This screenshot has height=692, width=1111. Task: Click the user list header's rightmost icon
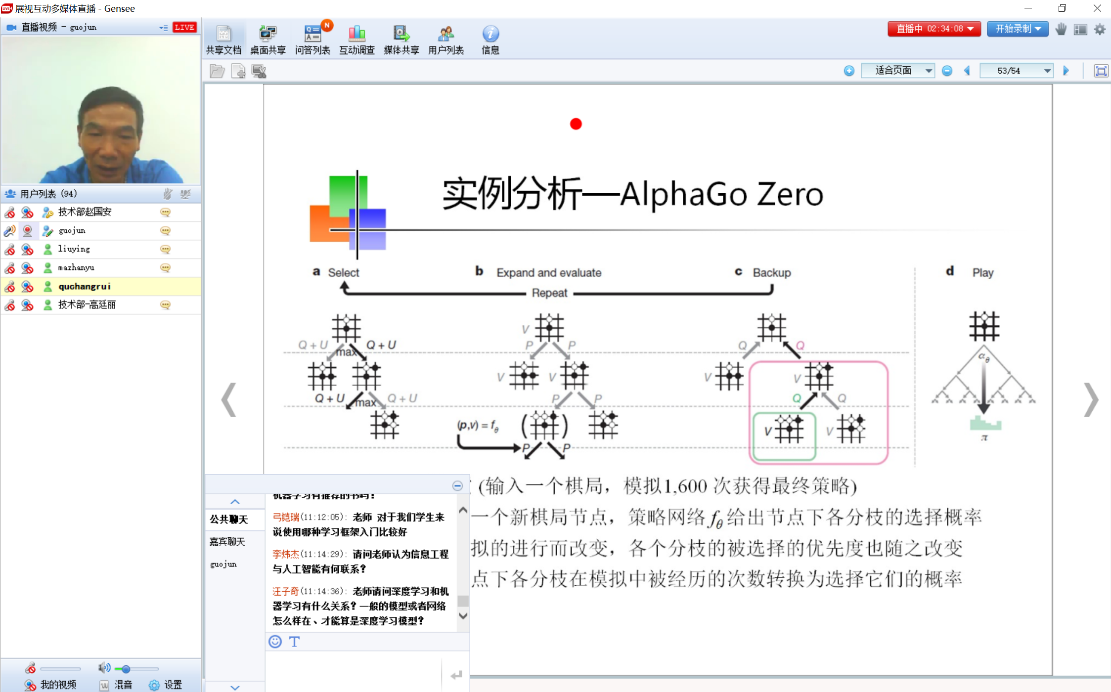186,193
